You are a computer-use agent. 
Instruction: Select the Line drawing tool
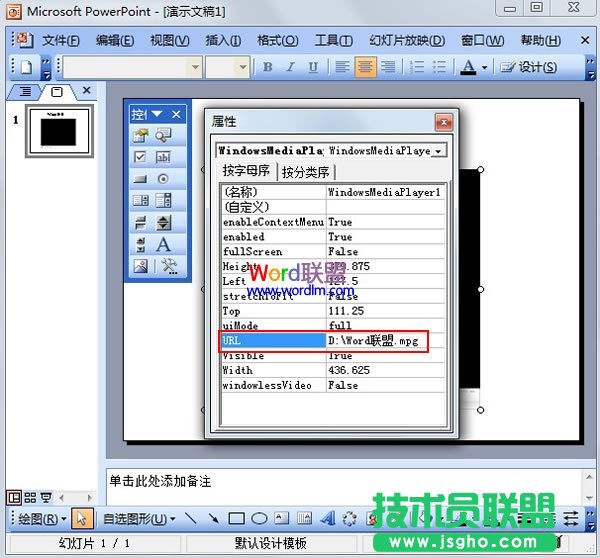tap(191, 519)
